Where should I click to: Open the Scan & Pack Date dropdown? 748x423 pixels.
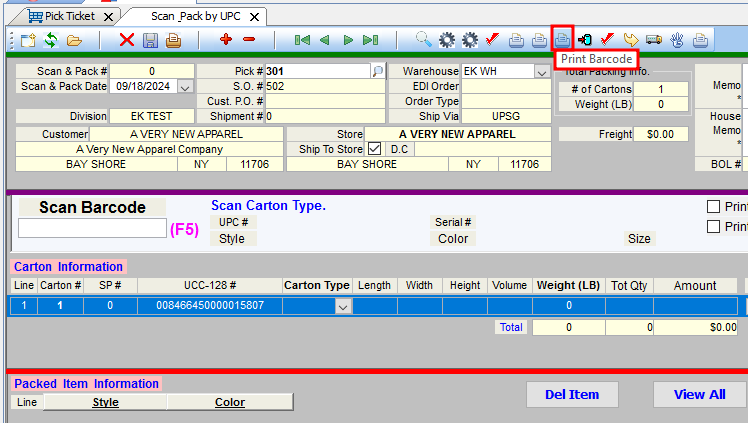[185, 87]
